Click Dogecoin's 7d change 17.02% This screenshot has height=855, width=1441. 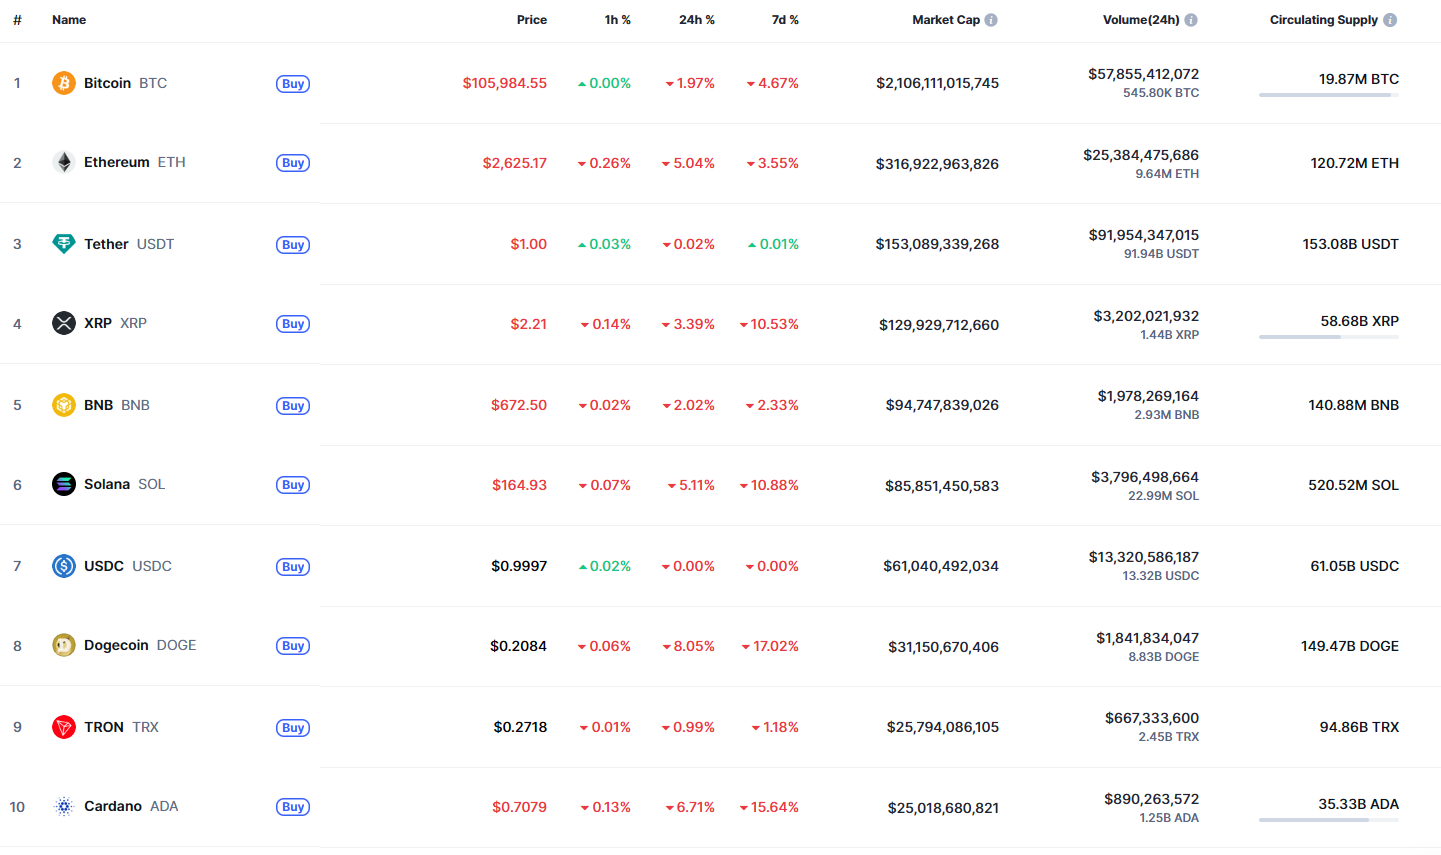coord(771,646)
